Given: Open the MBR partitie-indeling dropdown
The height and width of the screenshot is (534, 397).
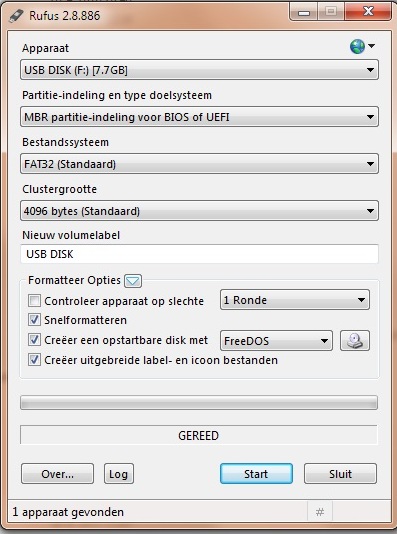Looking at the screenshot, I should [199, 117].
